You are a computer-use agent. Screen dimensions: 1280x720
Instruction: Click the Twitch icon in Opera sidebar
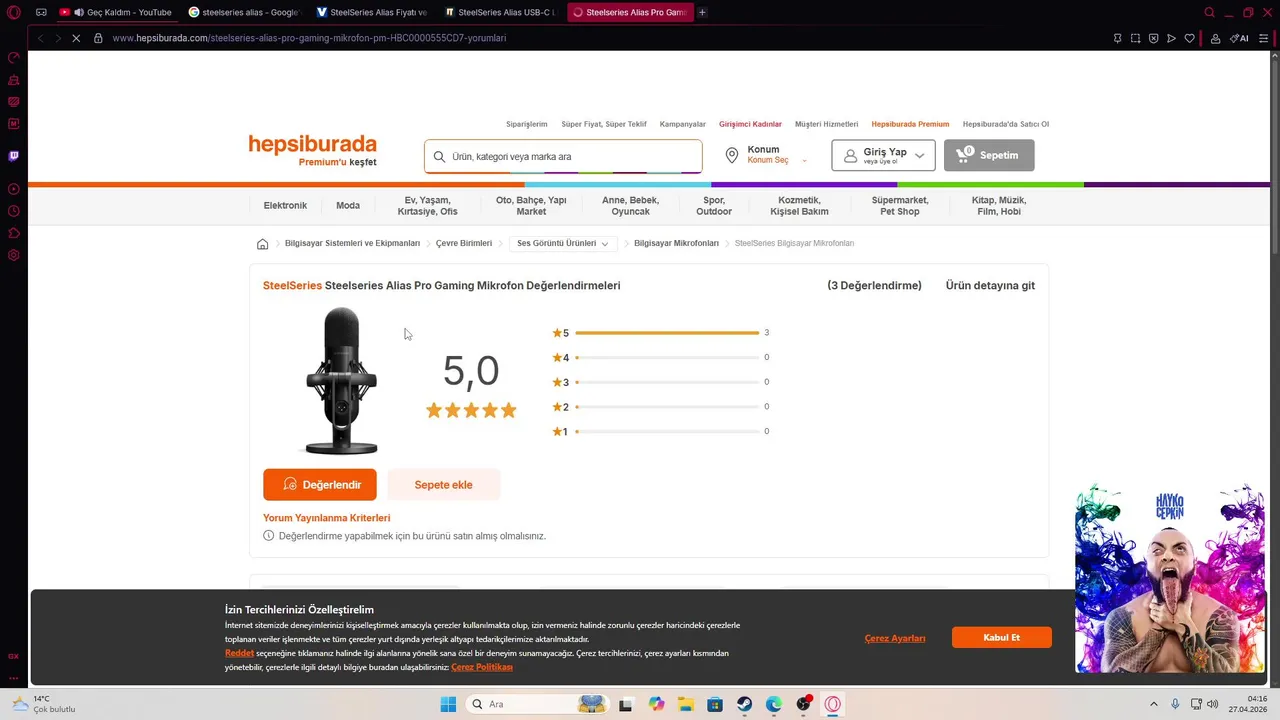coord(13,156)
